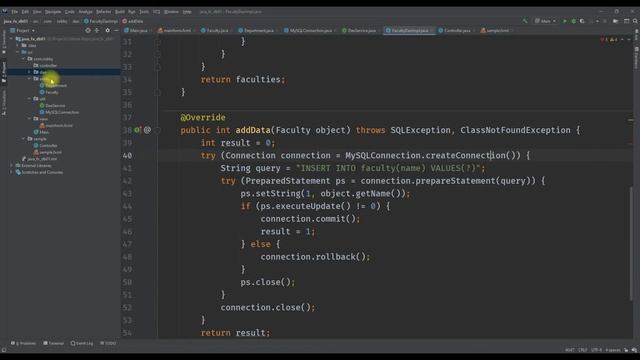
Task: Select the DaoService interface in tree
Action: click(x=53, y=105)
